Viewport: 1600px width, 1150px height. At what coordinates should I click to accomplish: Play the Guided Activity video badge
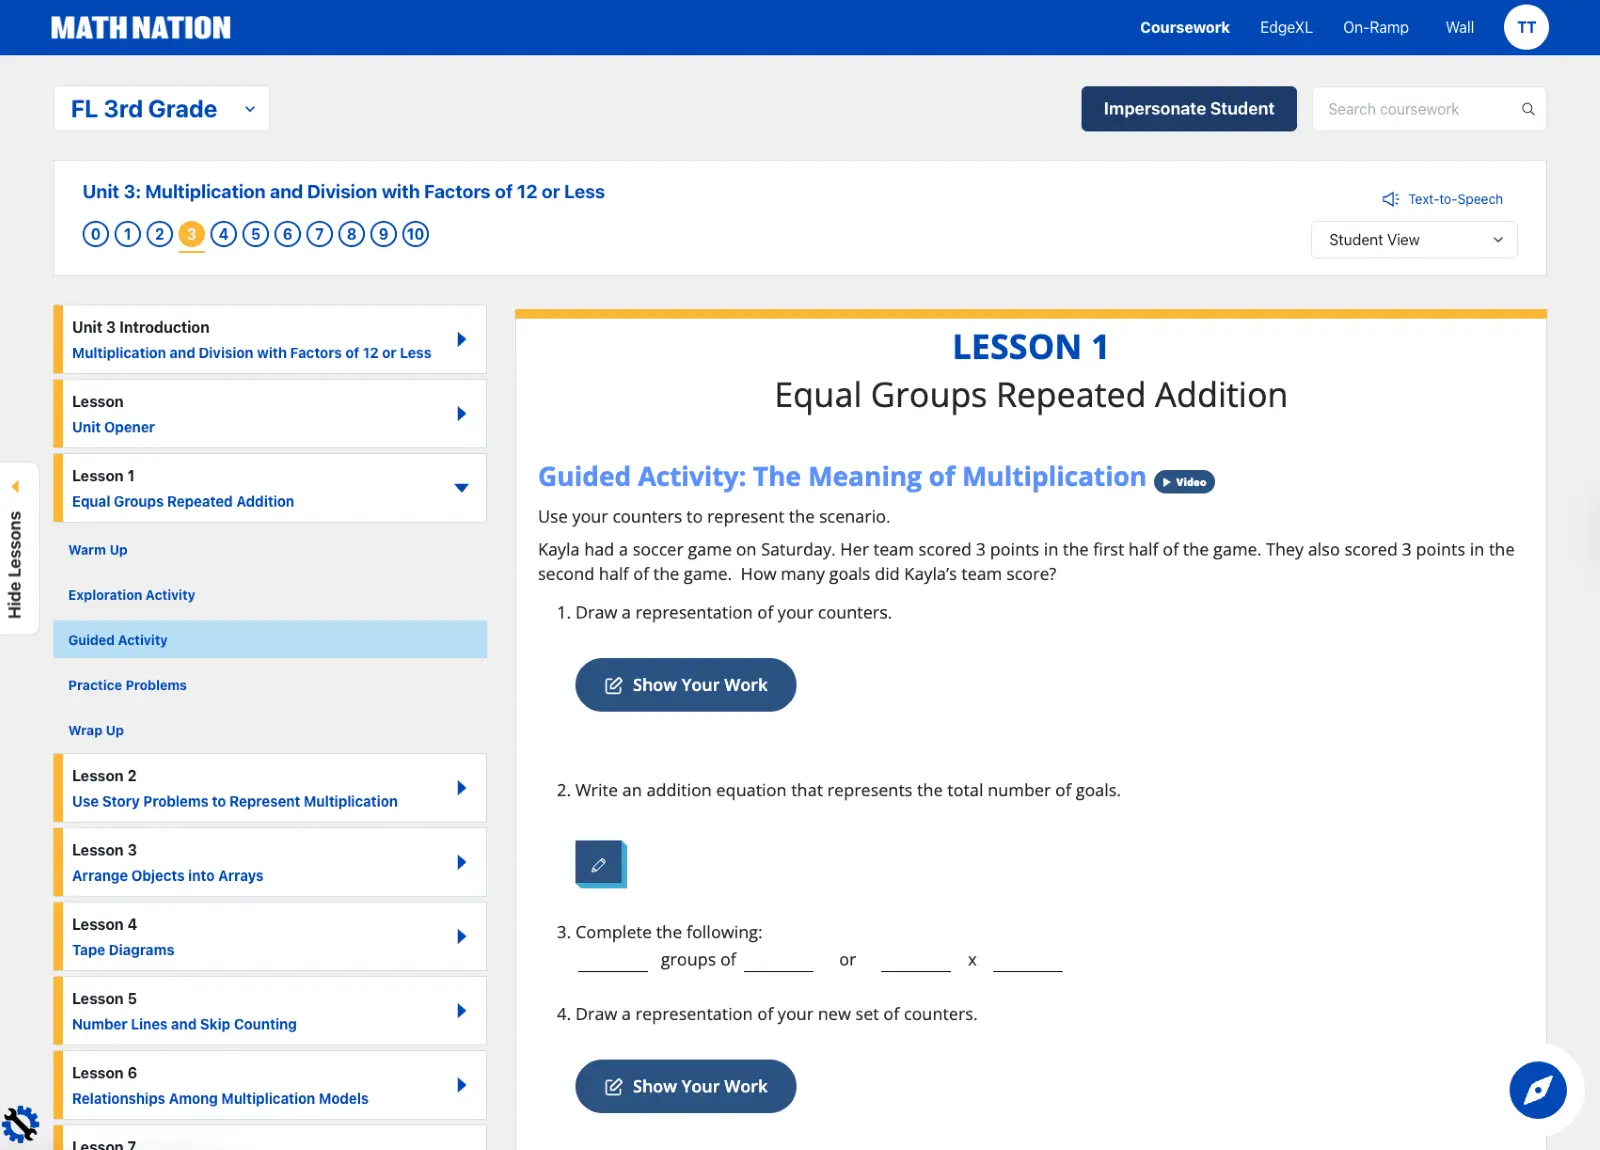(x=1184, y=482)
